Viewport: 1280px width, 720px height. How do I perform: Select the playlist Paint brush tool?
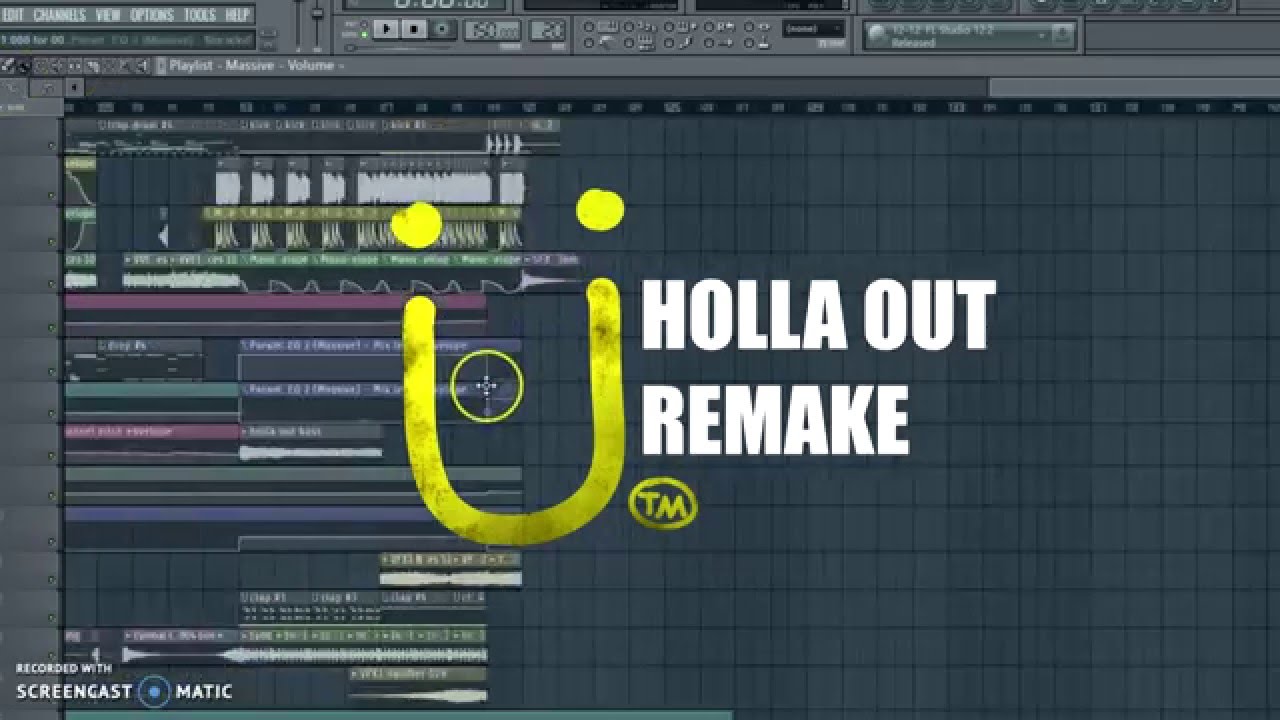tap(23, 66)
